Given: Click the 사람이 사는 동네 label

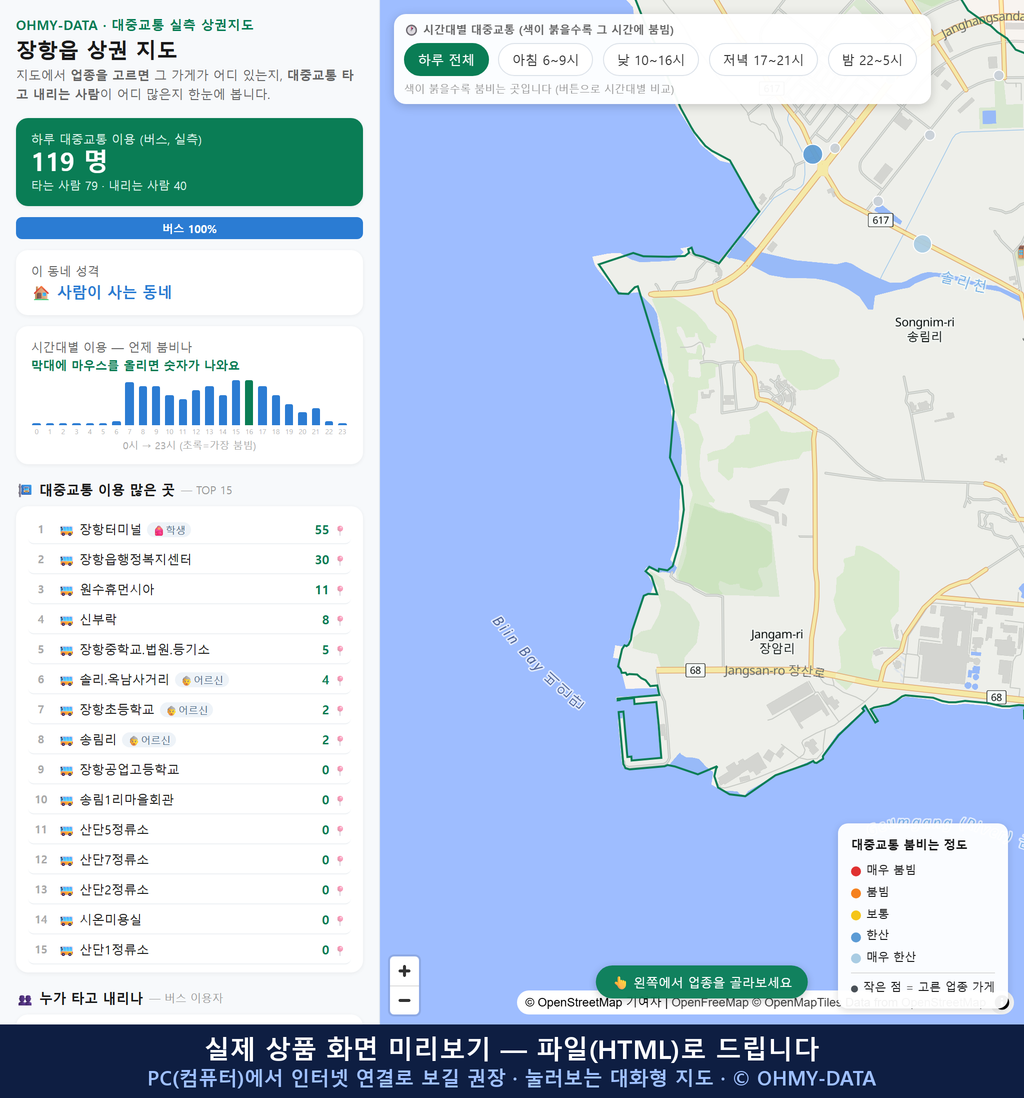Looking at the screenshot, I should coord(114,292).
